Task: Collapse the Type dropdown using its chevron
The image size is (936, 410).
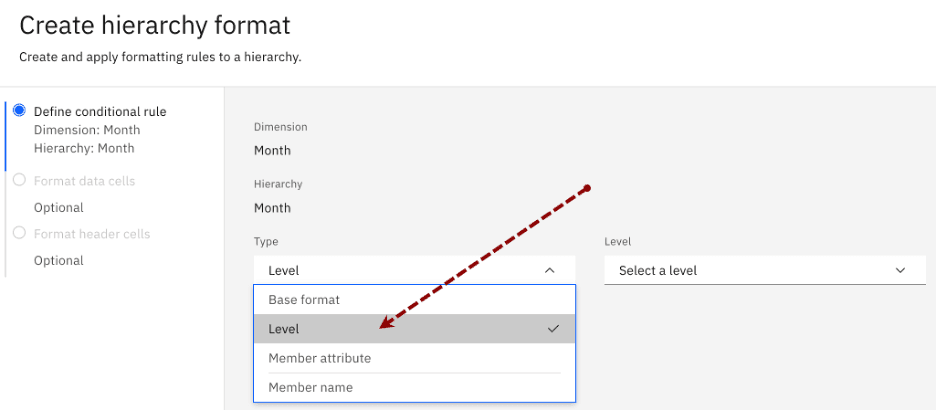Action: pos(549,270)
